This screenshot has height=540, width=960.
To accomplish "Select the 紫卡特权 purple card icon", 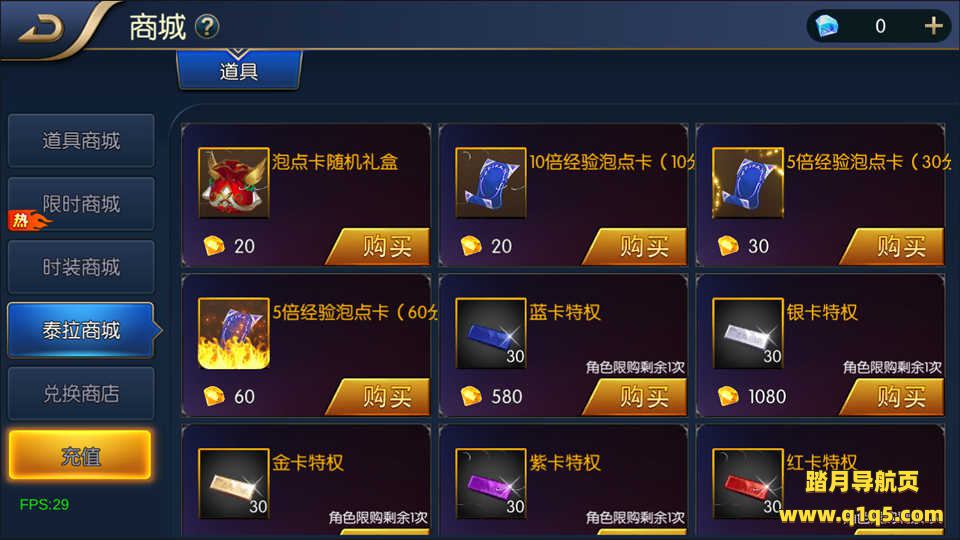I will coord(491,484).
